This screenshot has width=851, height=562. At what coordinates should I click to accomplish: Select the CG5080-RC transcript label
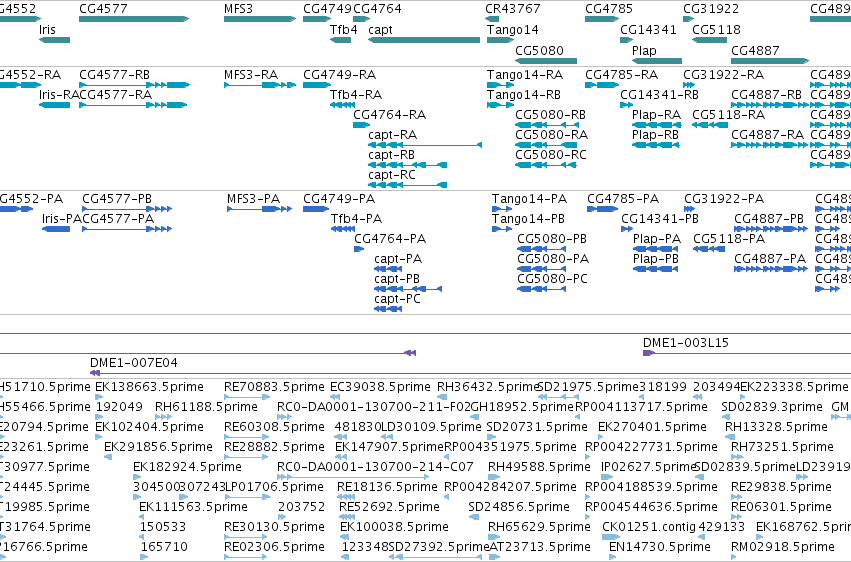[551, 155]
